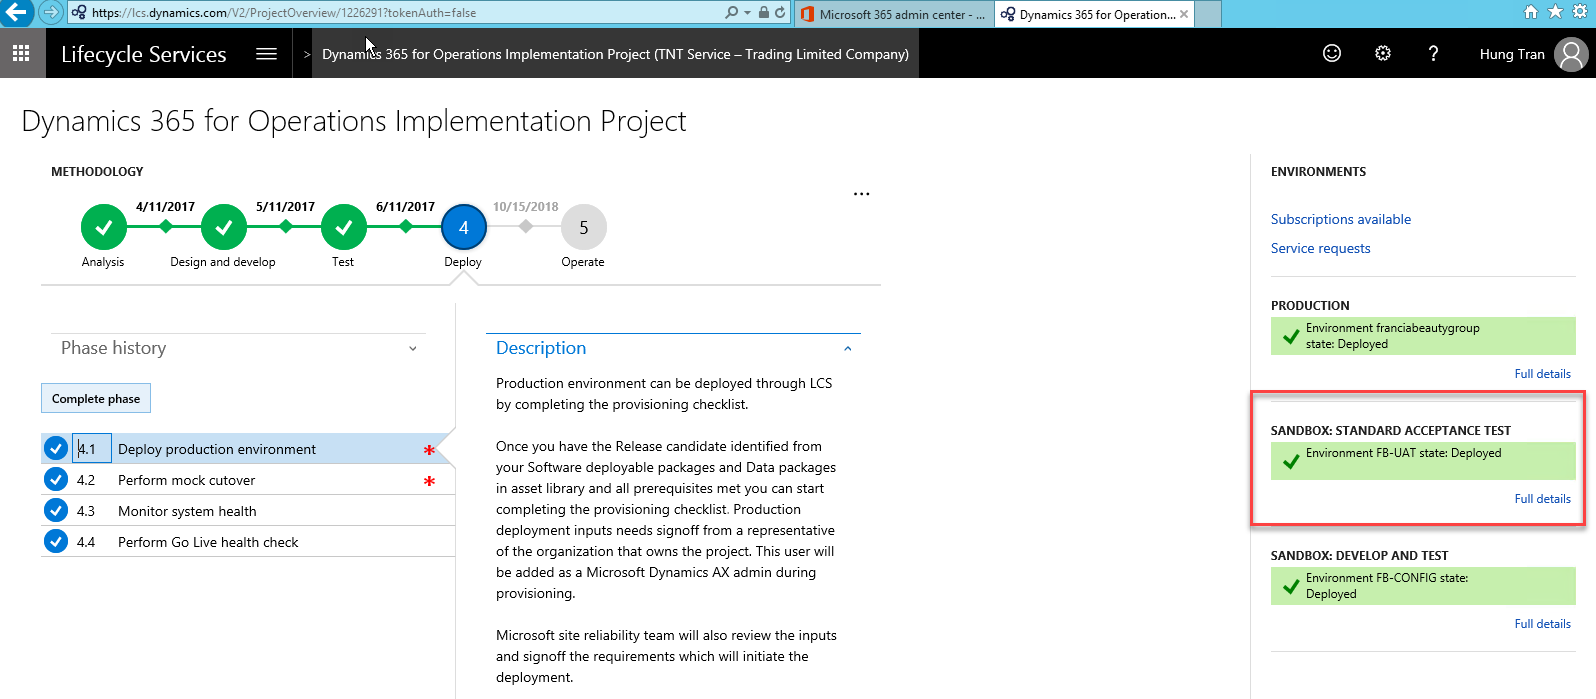Close the Dynamics 365 for Operations tab
This screenshot has width=1596, height=699.
[x=1184, y=14]
